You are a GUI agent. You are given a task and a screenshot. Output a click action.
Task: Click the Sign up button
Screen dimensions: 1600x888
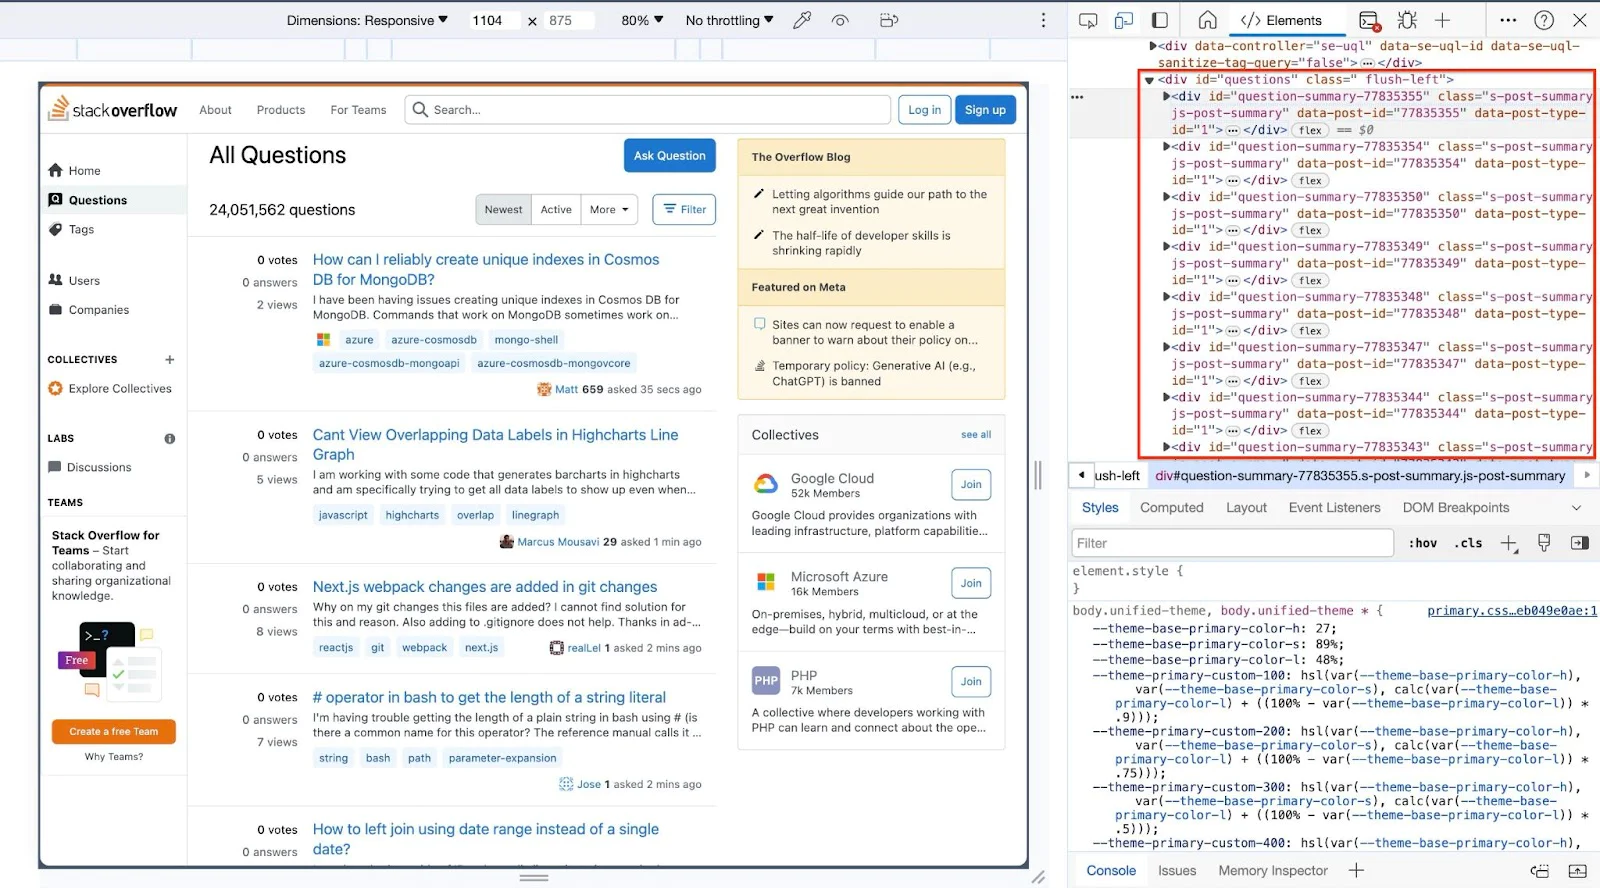point(985,110)
